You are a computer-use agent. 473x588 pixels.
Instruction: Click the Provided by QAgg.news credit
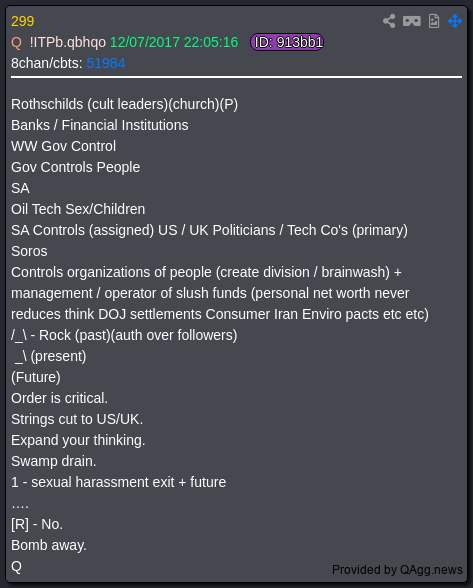pyautogui.click(x=397, y=570)
